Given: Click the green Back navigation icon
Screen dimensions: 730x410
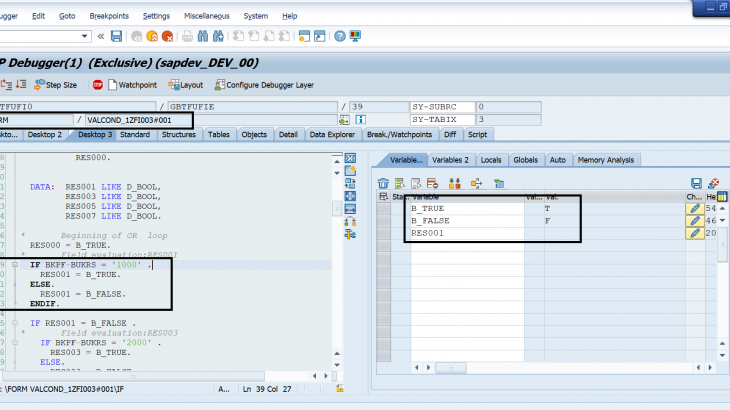Looking at the screenshot, I should 136,36.
